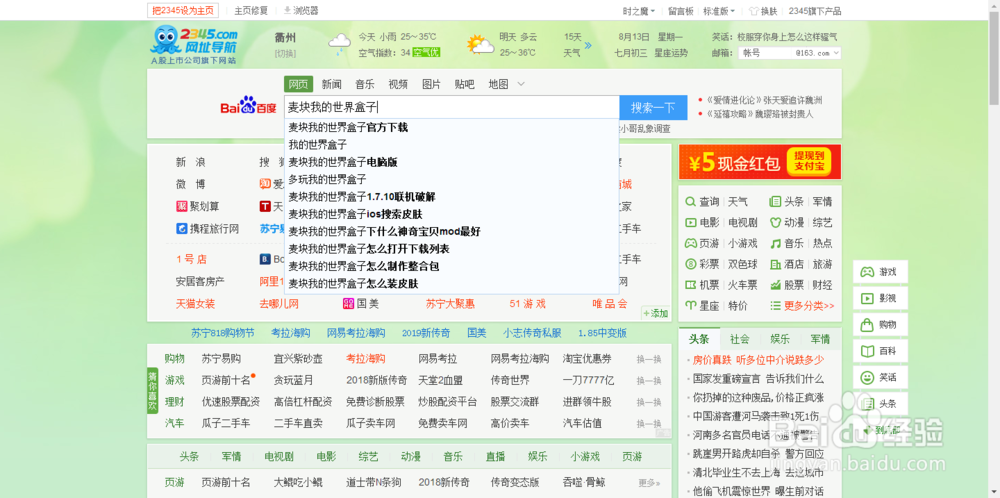Click the +添加 site button
Screen dimensions: 1000x498
coord(656,313)
